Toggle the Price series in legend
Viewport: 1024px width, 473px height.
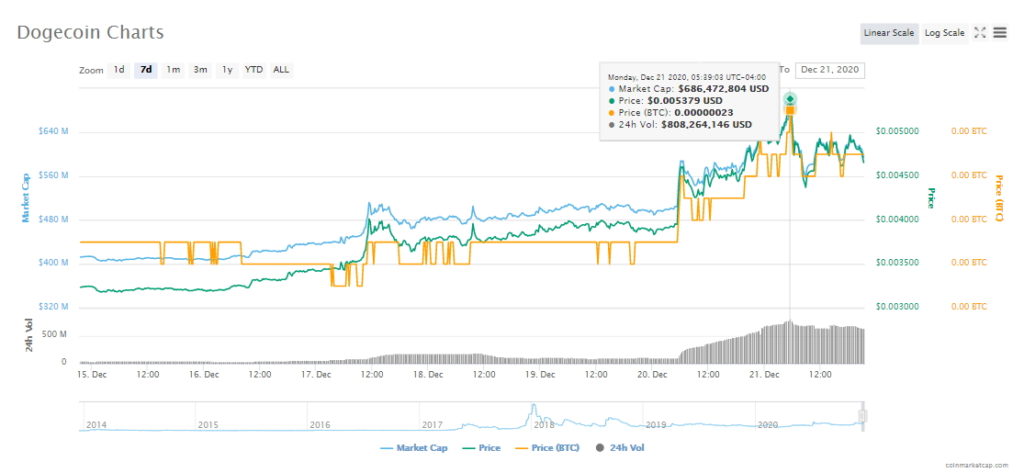point(484,448)
